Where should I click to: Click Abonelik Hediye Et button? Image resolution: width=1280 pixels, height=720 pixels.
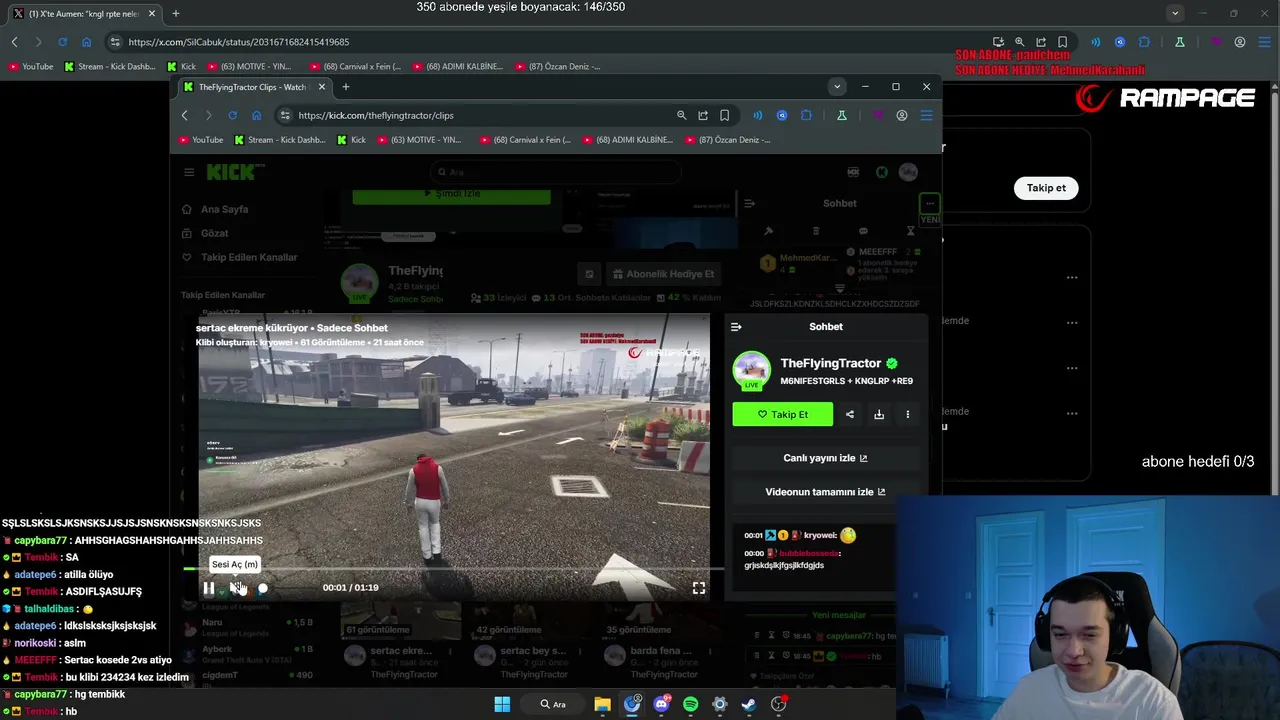click(x=663, y=274)
